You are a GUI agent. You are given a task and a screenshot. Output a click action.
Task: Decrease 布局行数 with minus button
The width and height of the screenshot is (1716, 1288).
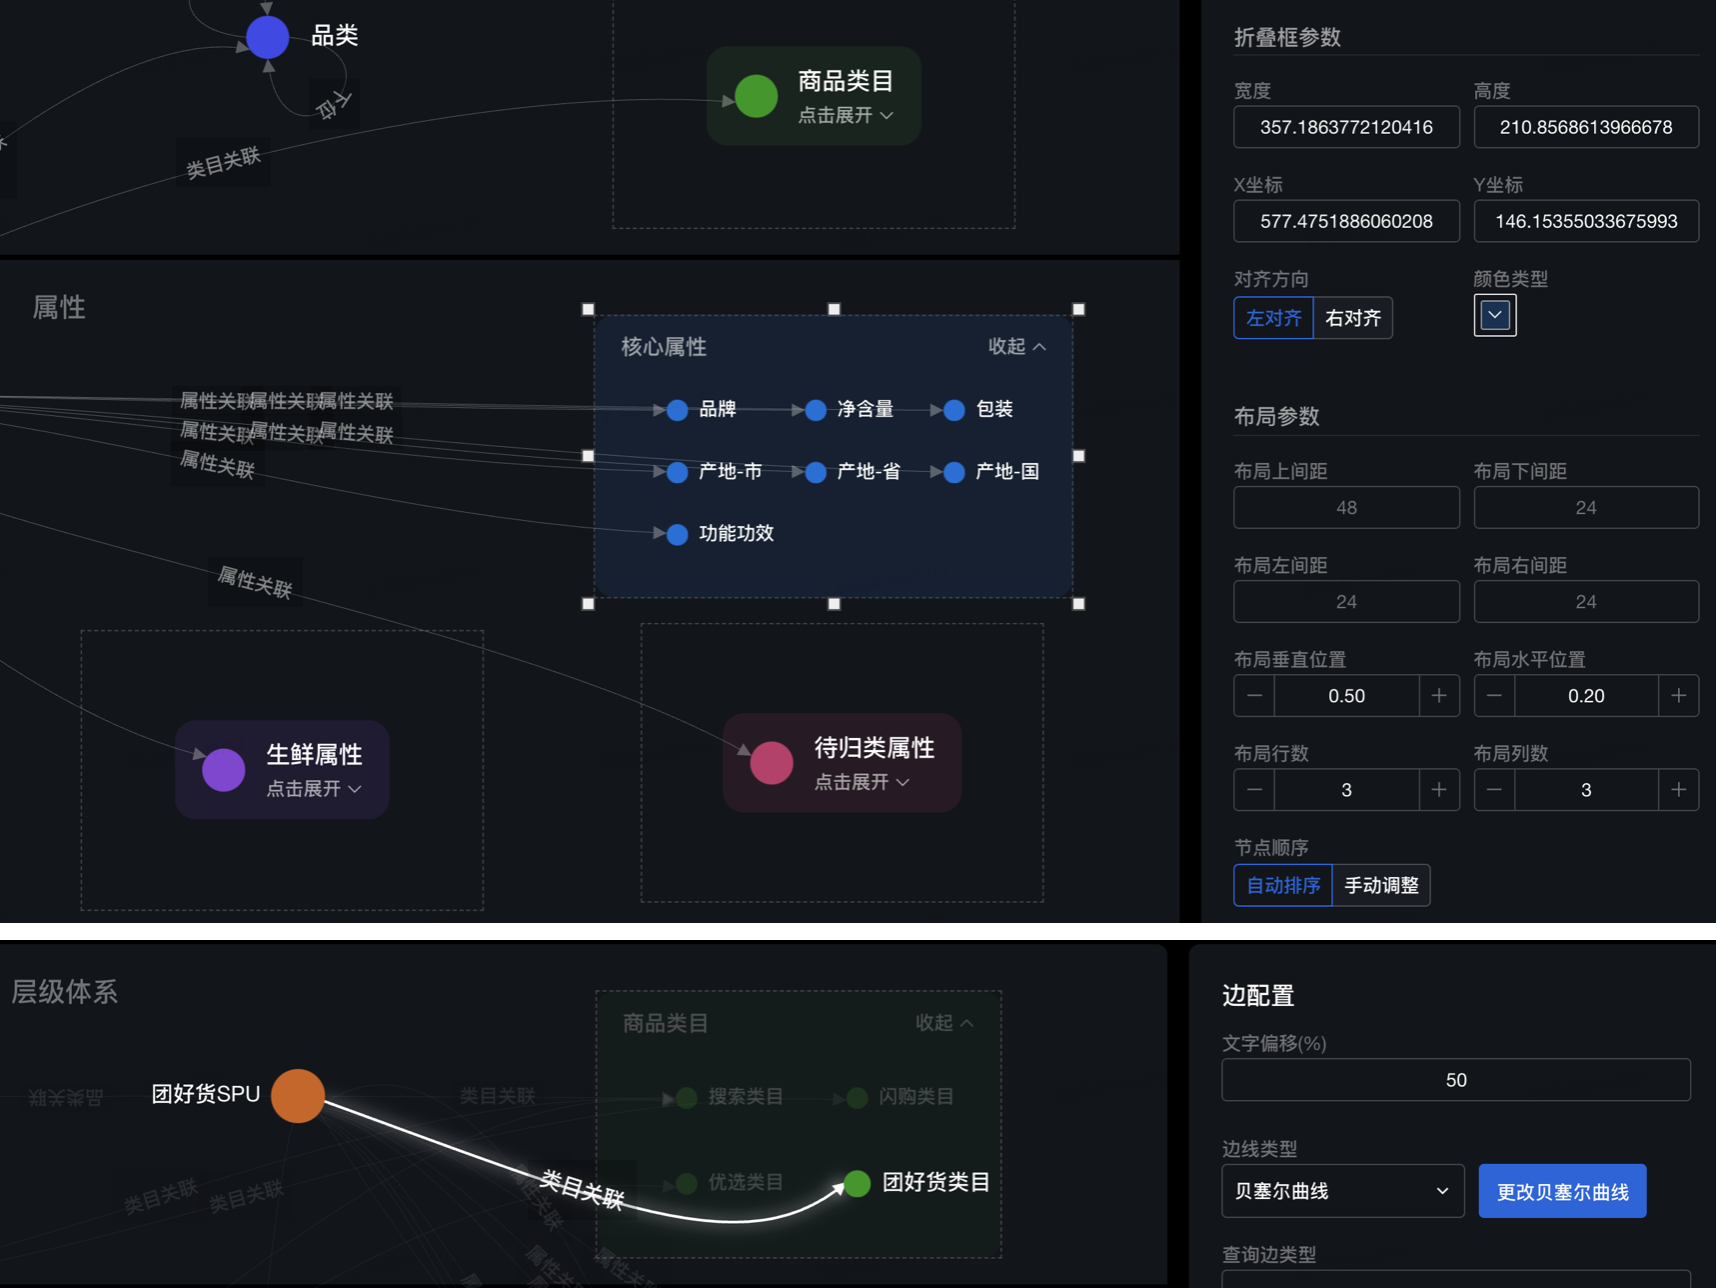1255,790
